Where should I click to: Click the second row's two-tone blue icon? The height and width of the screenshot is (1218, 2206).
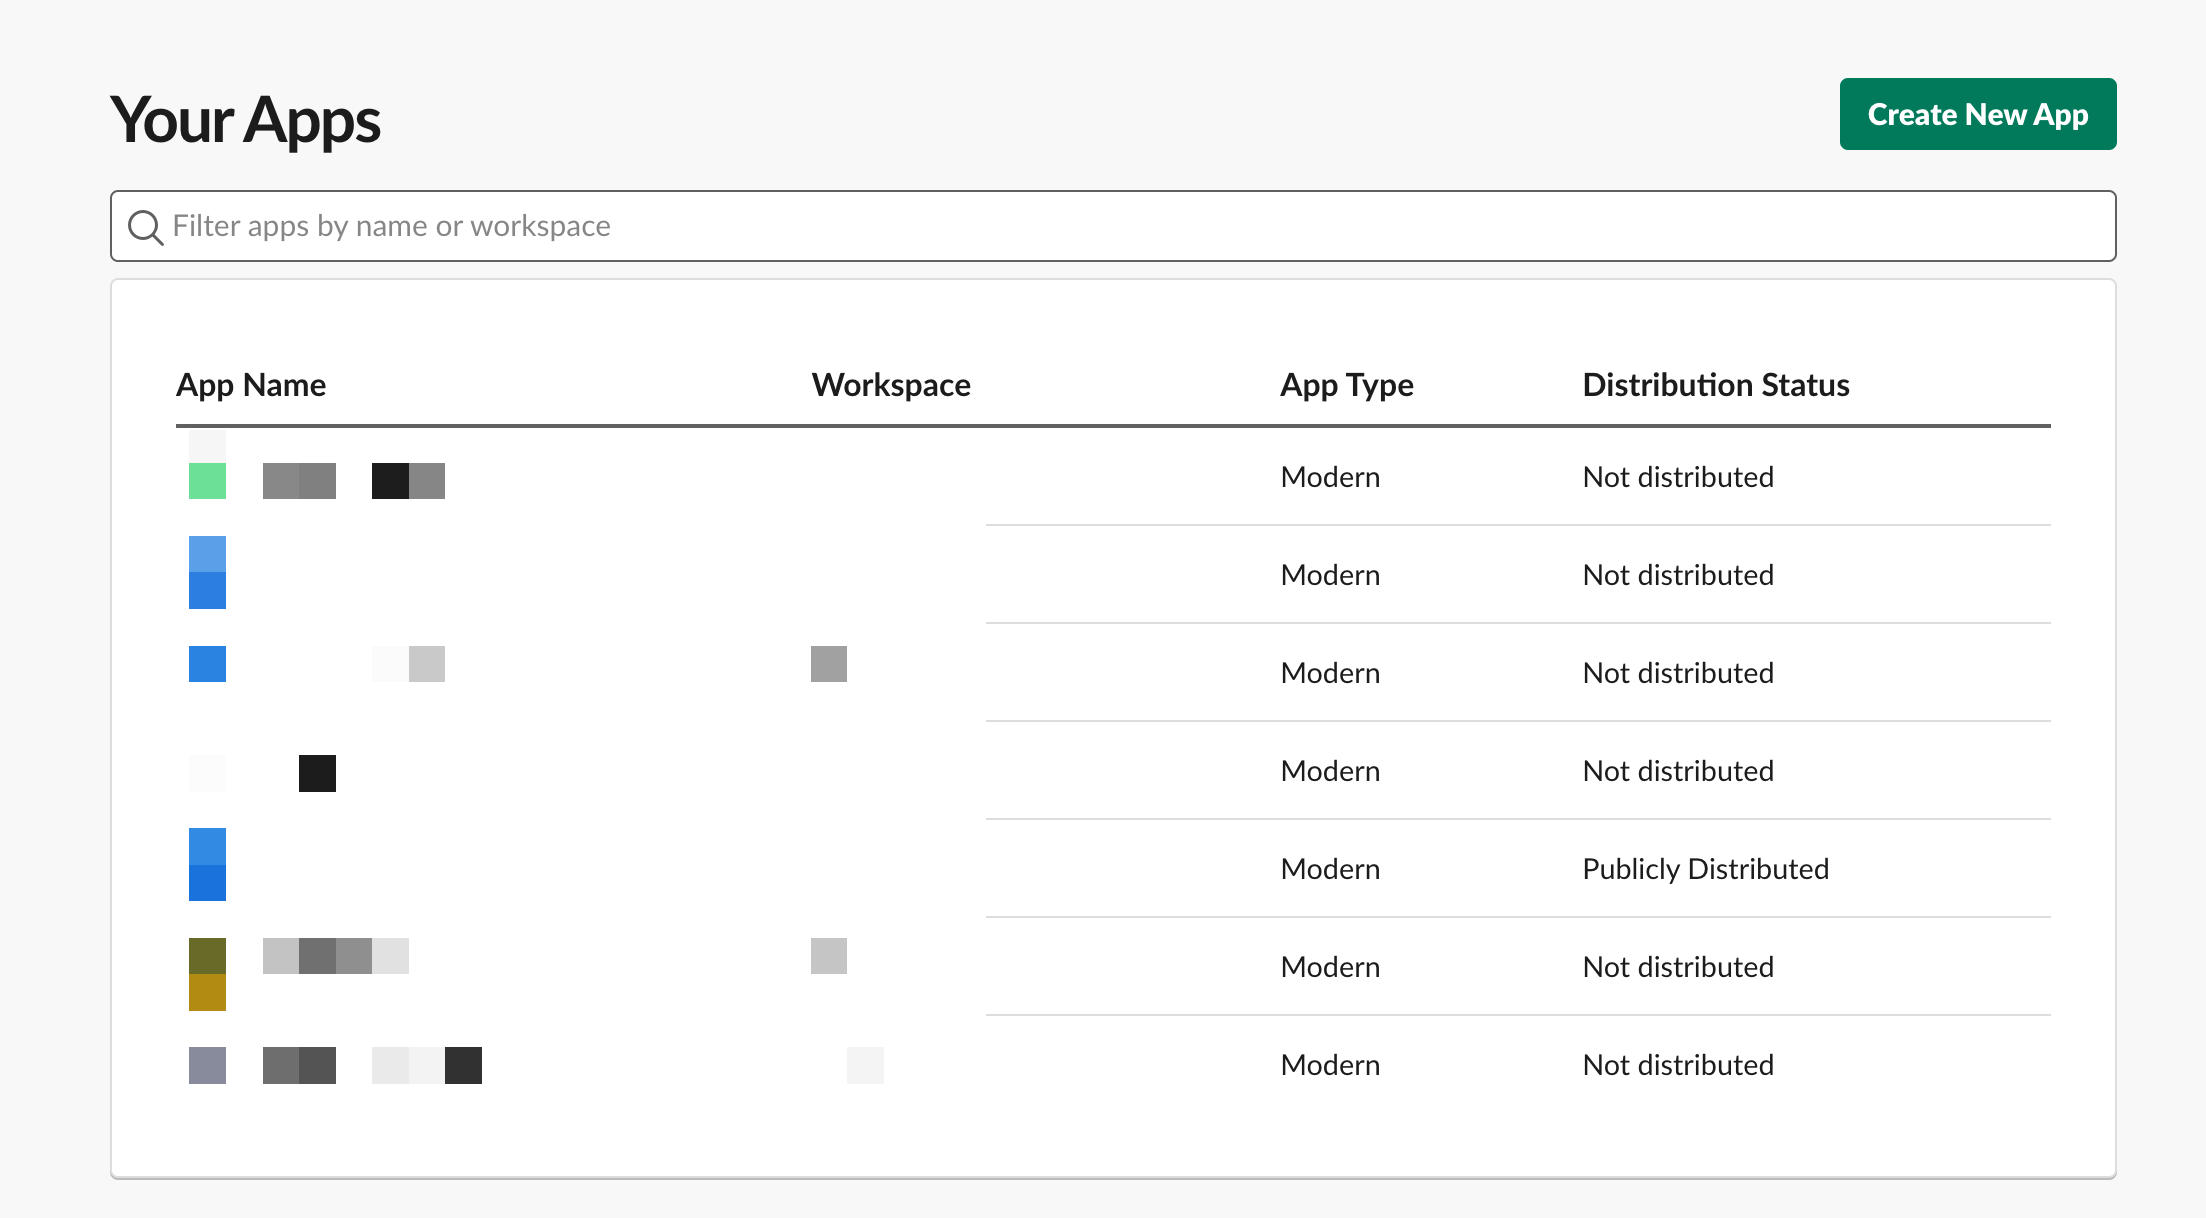[x=207, y=573]
